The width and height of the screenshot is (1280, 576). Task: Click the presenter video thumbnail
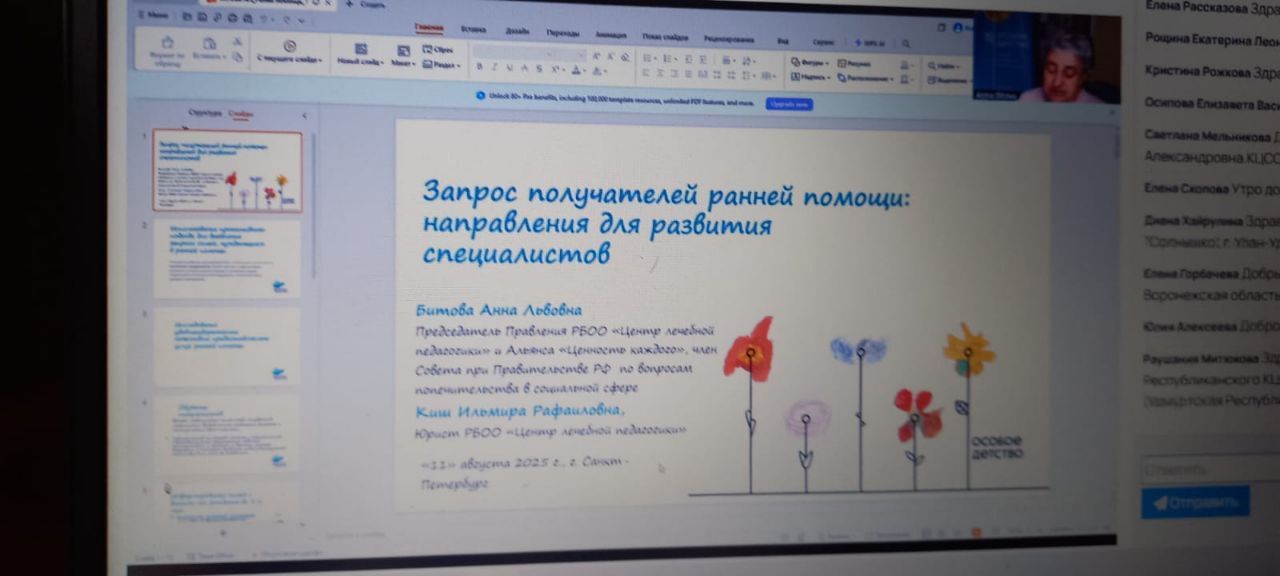pos(1047,58)
